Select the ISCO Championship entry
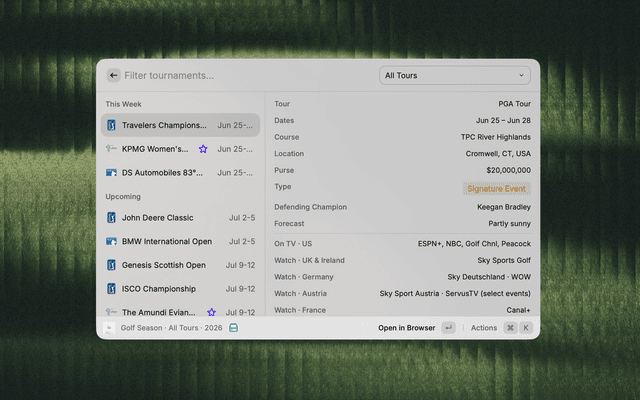This screenshot has width=640, height=400. [180, 289]
